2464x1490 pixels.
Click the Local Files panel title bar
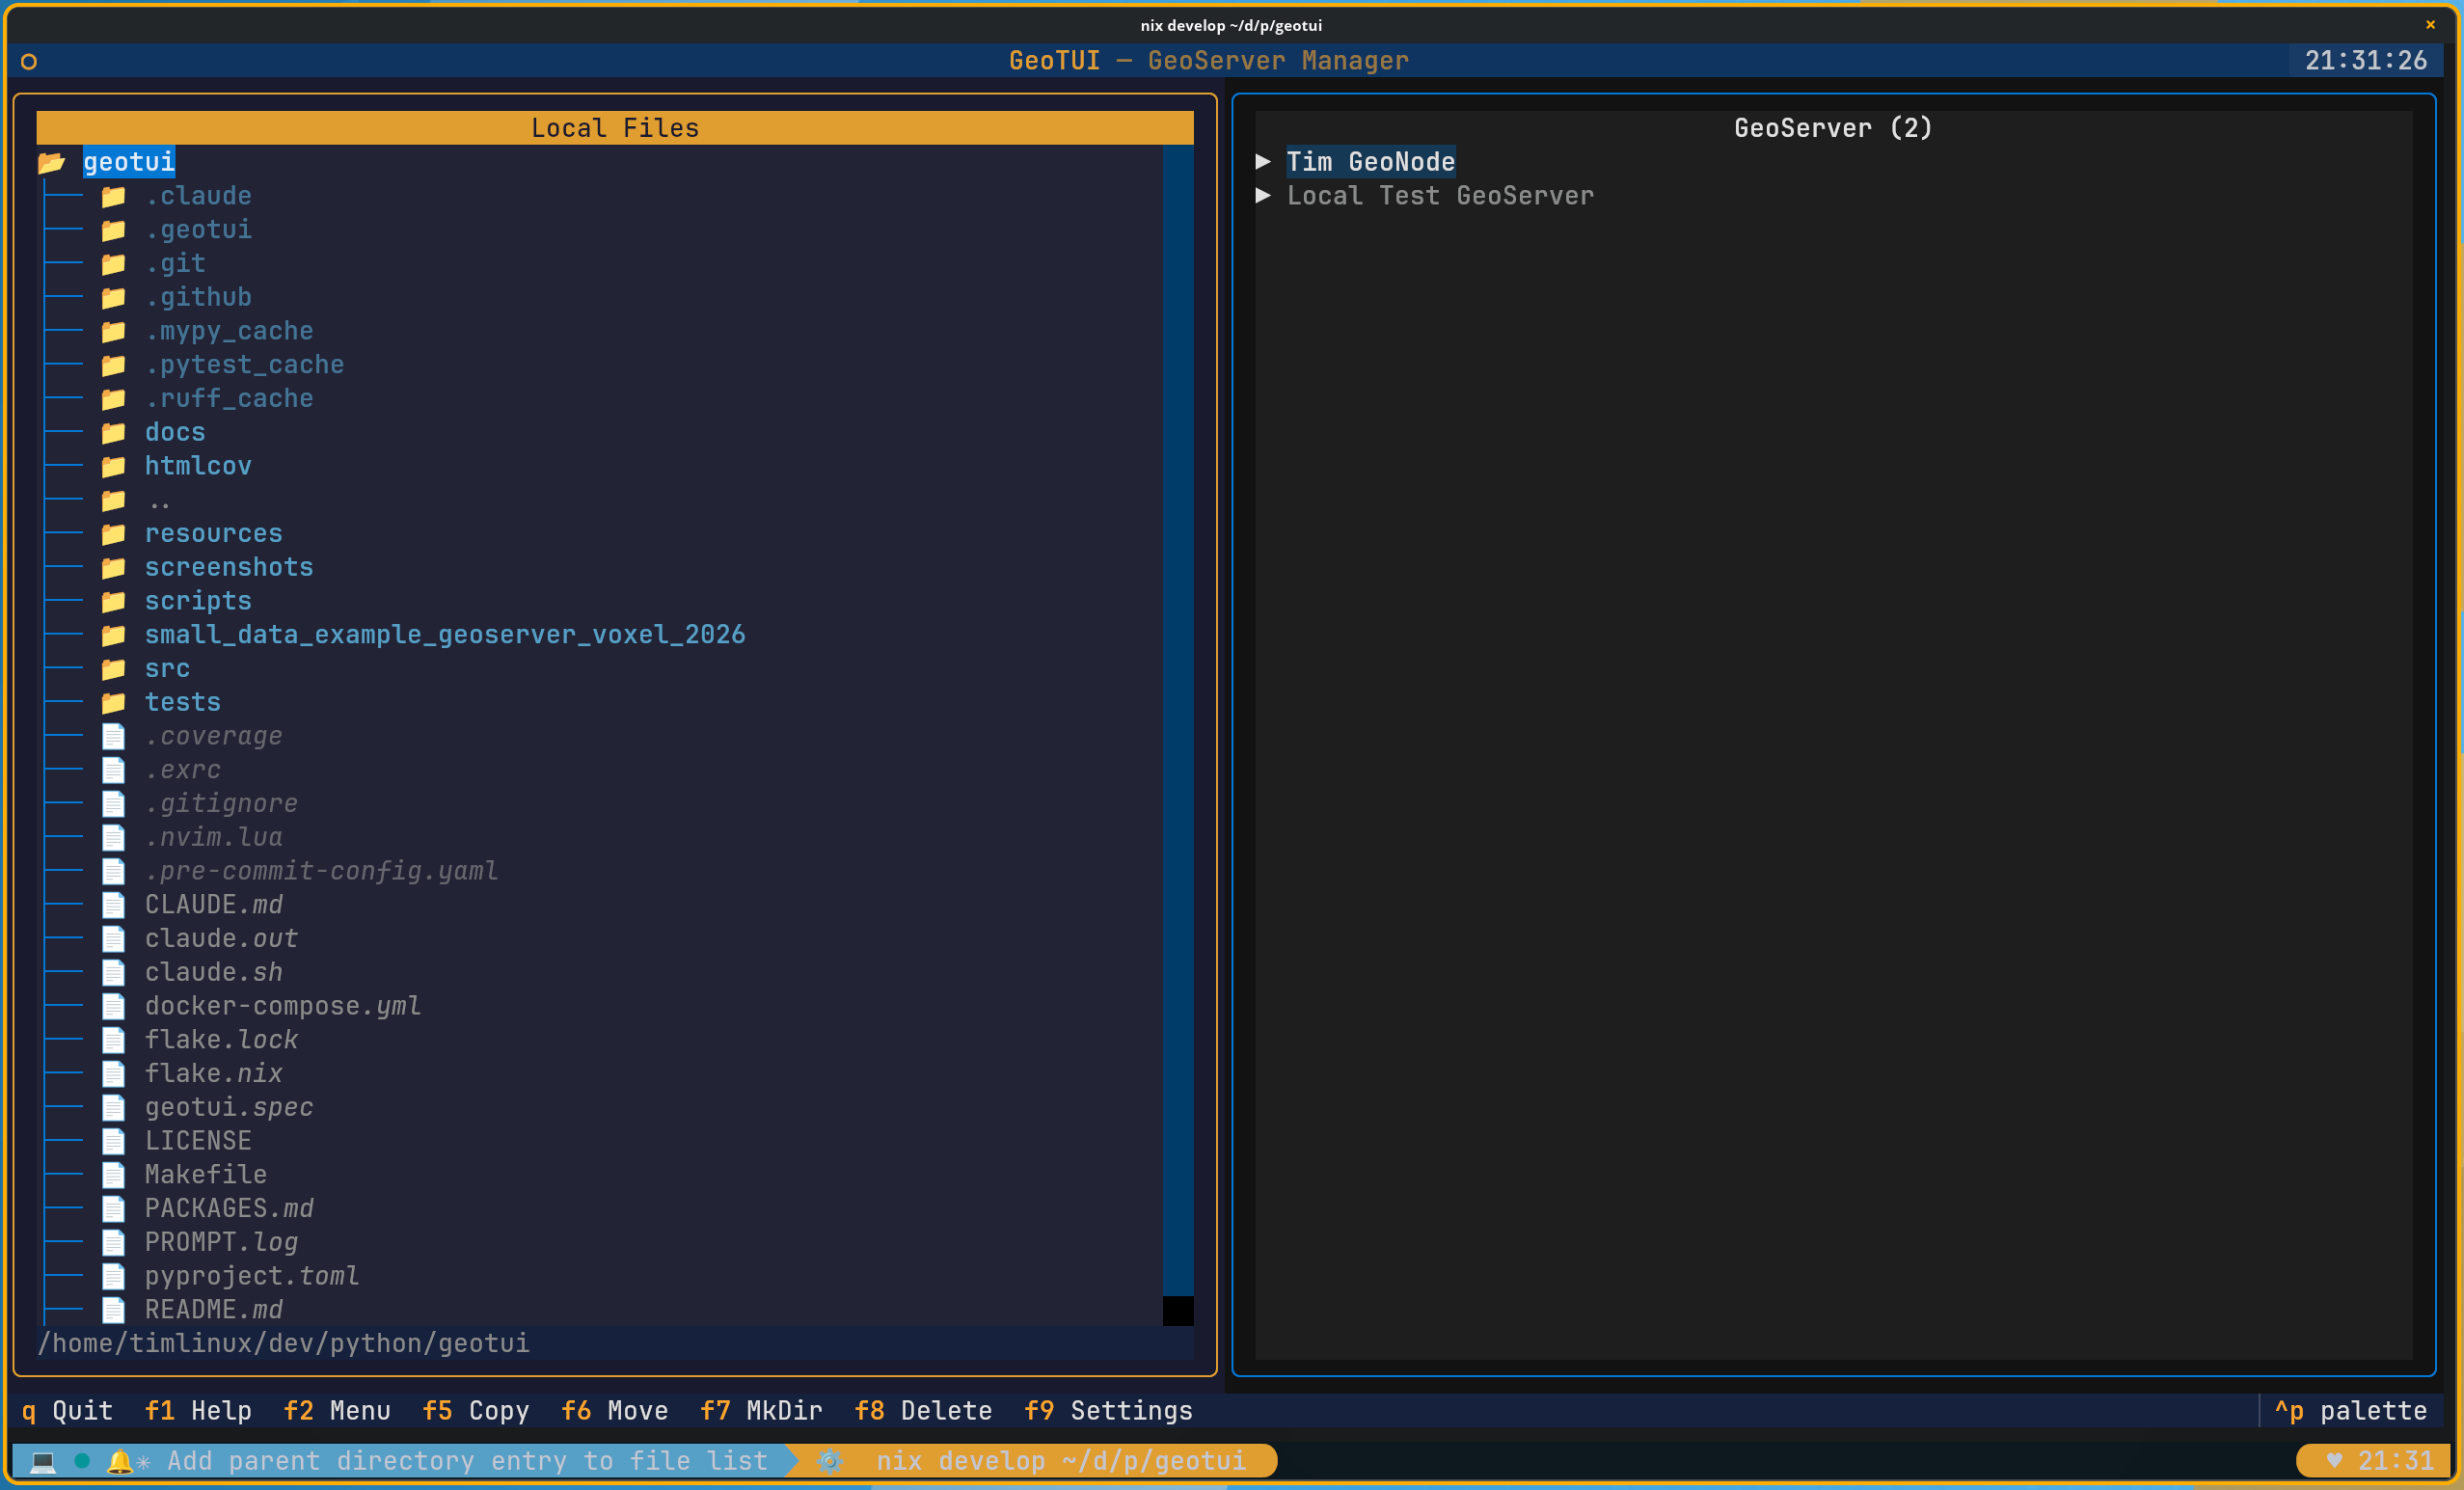[615, 128]
